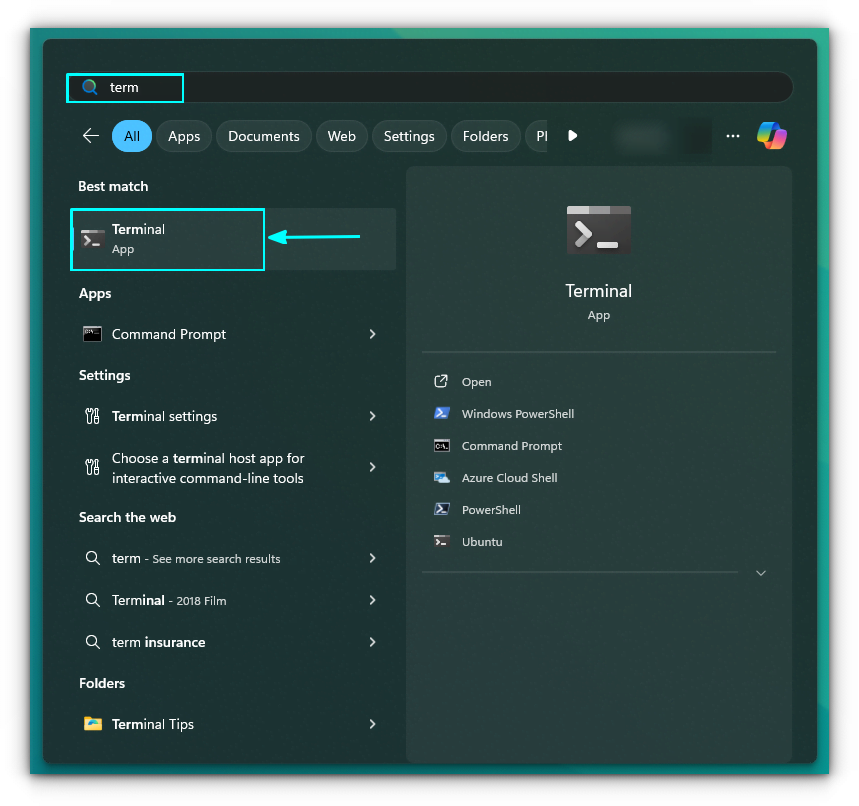Open the Copilot icon
The width and height of the screenshot is (859, 806).
coord(771,136)
